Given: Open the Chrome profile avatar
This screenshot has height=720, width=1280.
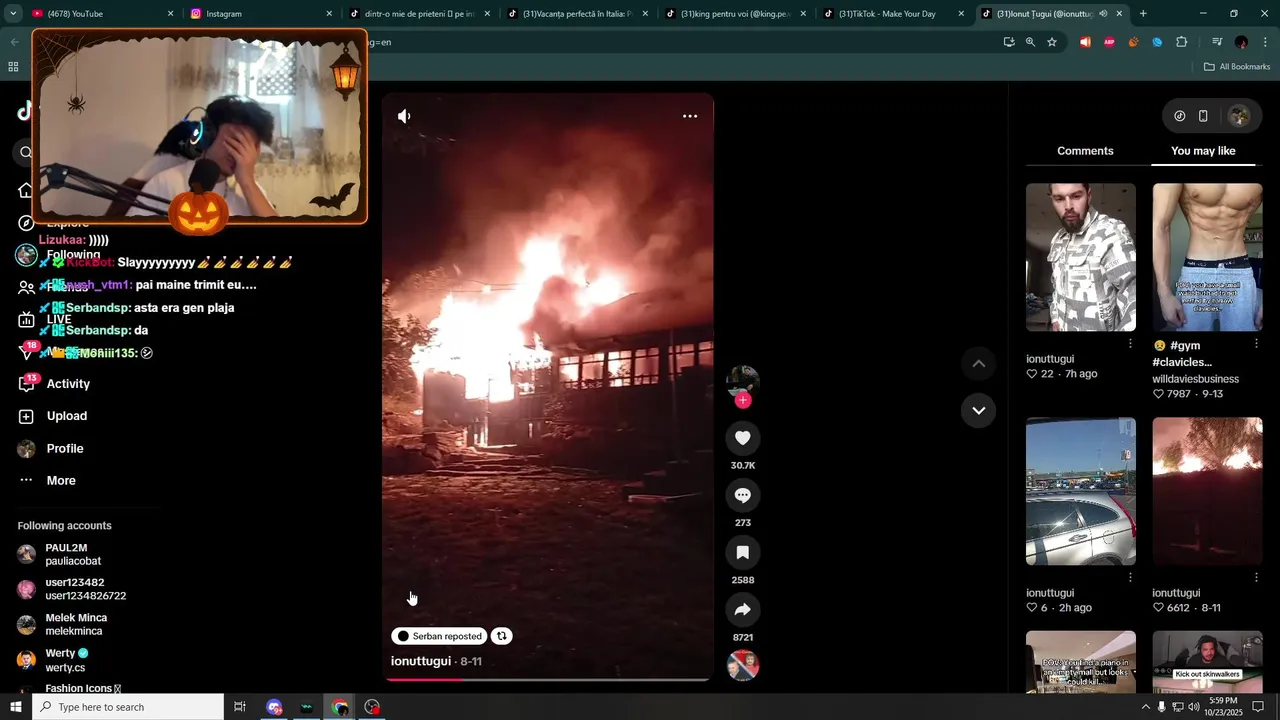Looking at the screenshot, I should coord(1241,42).
